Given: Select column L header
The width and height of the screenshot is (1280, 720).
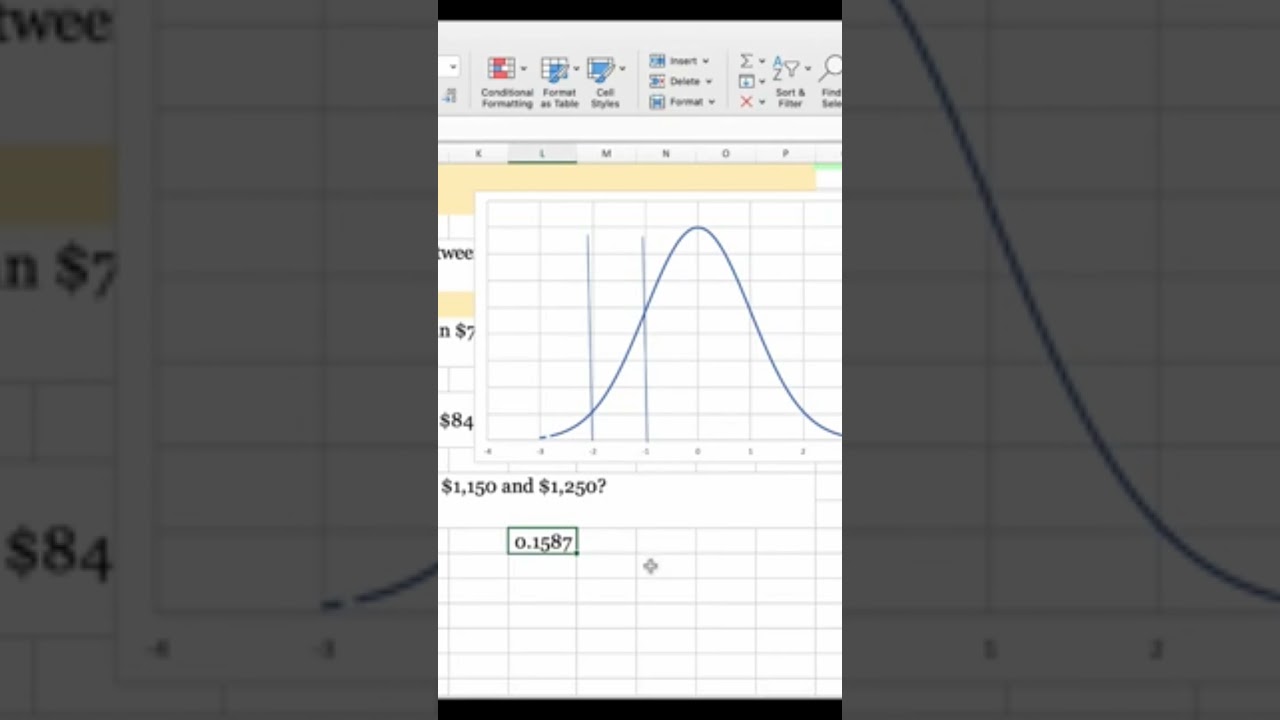Looking at the screenshot, I should pos(542,153).
